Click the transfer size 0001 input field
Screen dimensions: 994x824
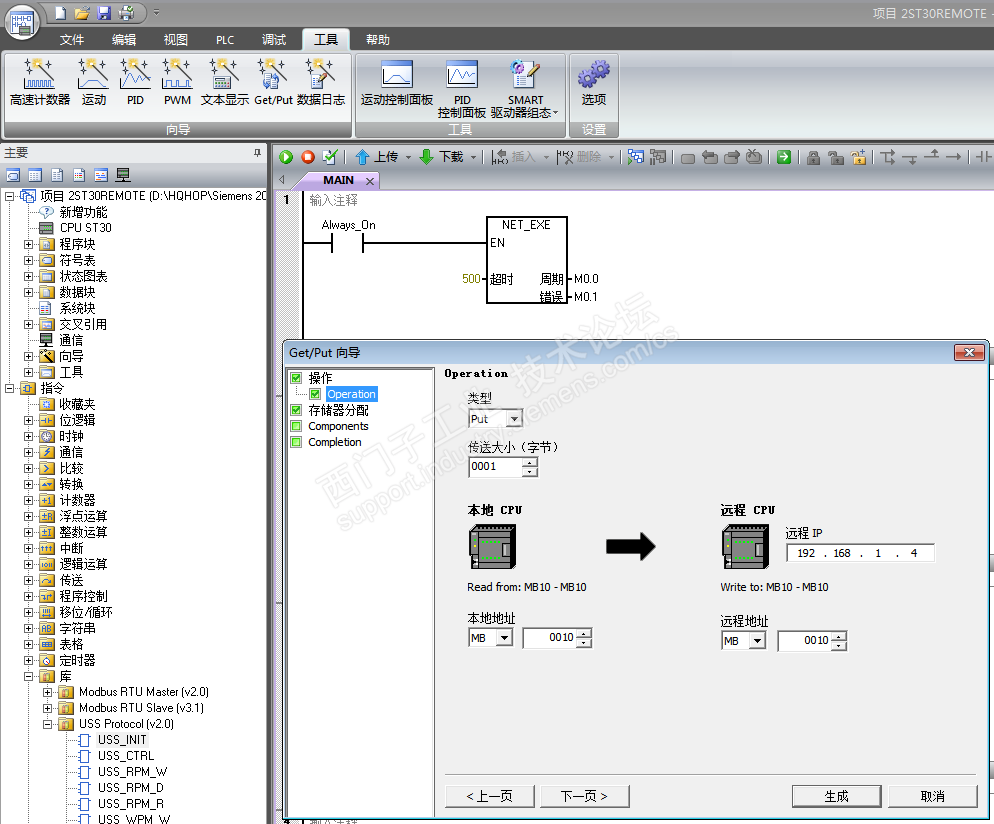point(495,467)
